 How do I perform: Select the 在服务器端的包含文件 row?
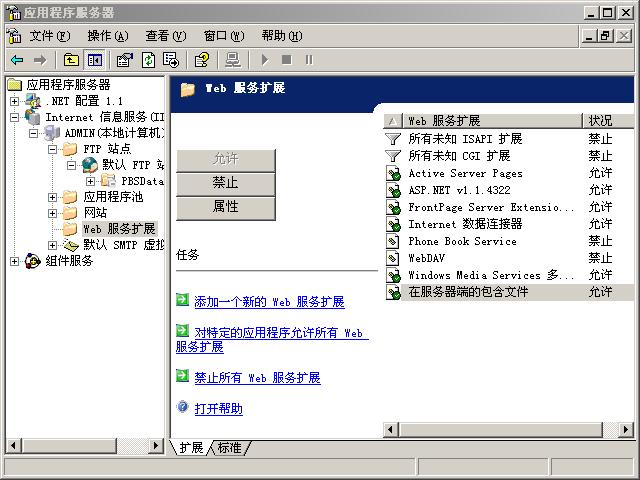tap(509, 292)
